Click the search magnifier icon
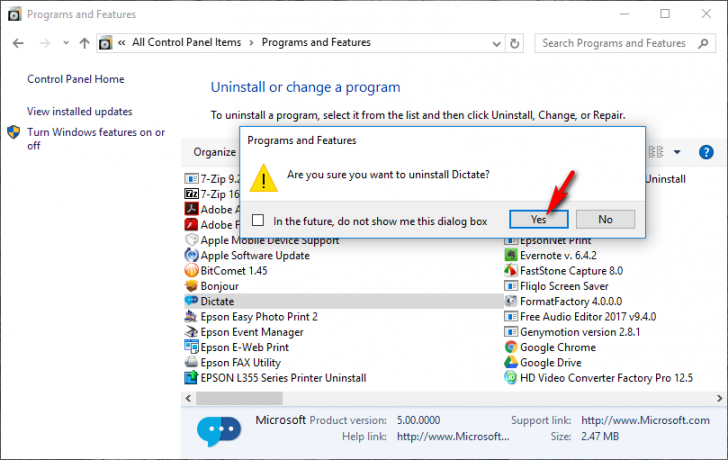Image resolution: width=728 pixels, height=460 pixels. click(703, 43)
